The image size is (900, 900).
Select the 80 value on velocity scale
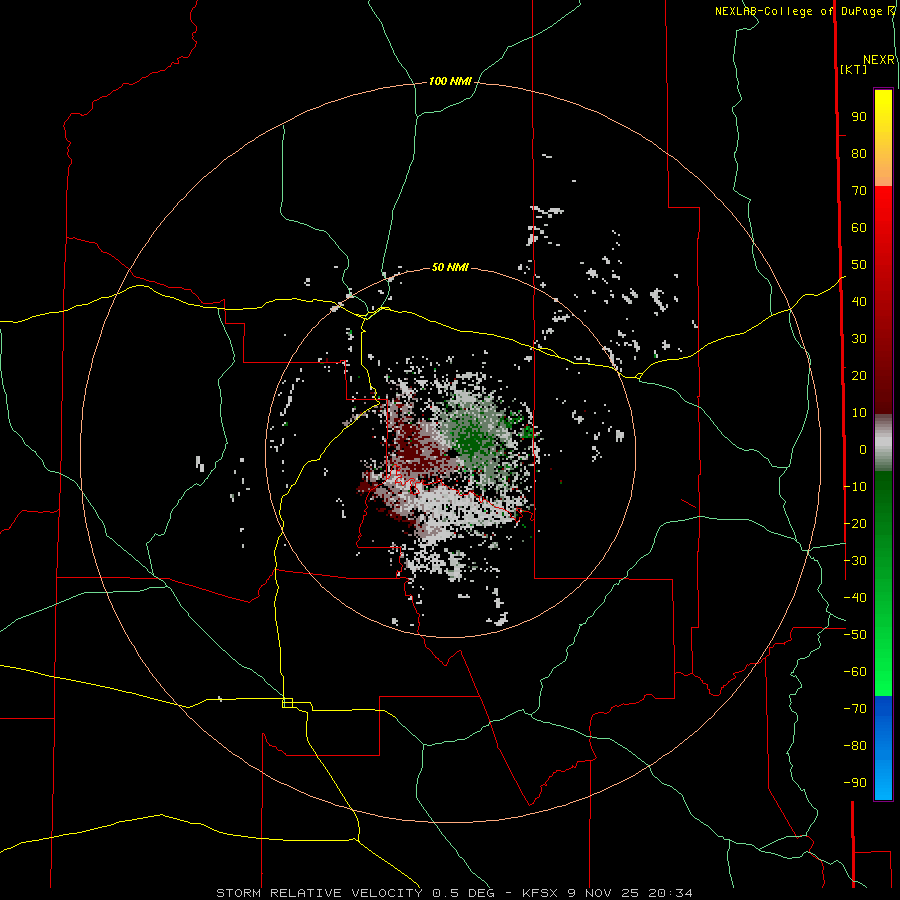(x=859, y=154)
